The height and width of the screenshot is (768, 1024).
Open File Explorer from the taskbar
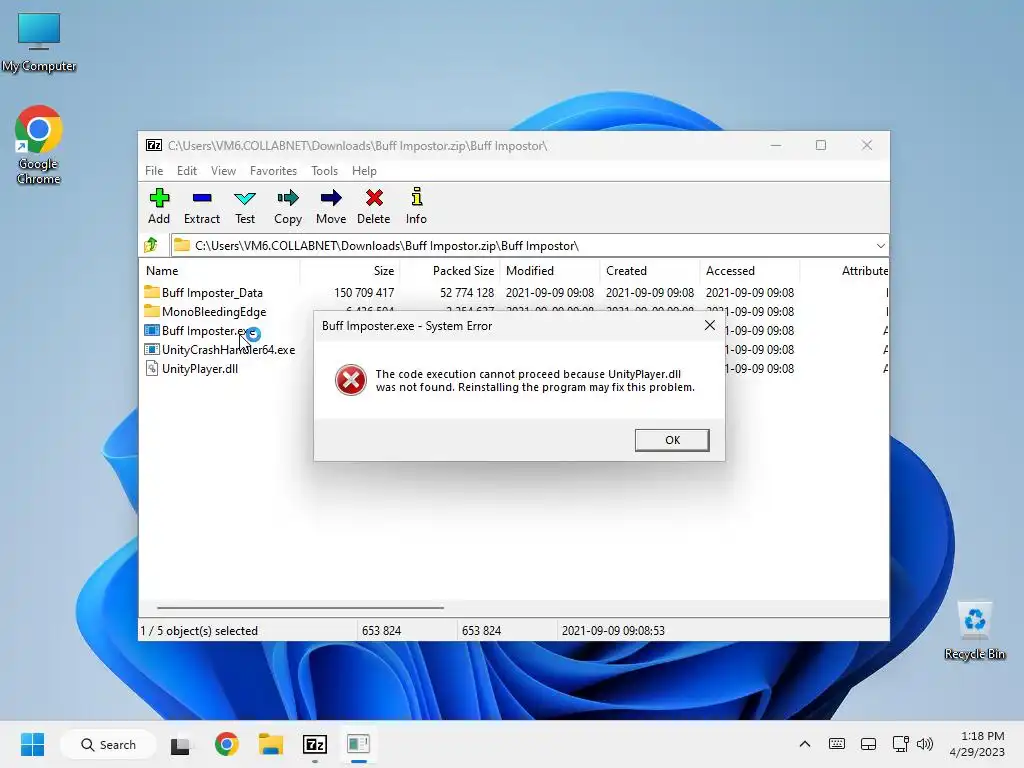click(x=270, y=744)
